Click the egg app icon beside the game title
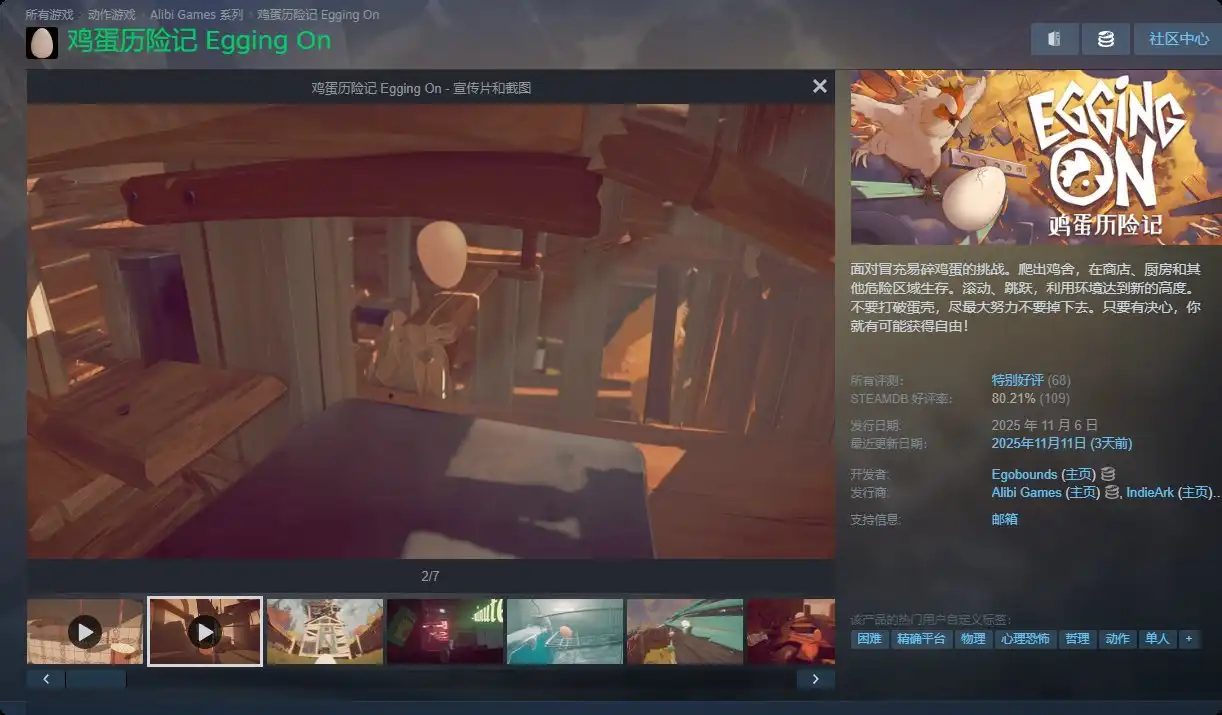1222x715 pixels. [x=42, y=43]
